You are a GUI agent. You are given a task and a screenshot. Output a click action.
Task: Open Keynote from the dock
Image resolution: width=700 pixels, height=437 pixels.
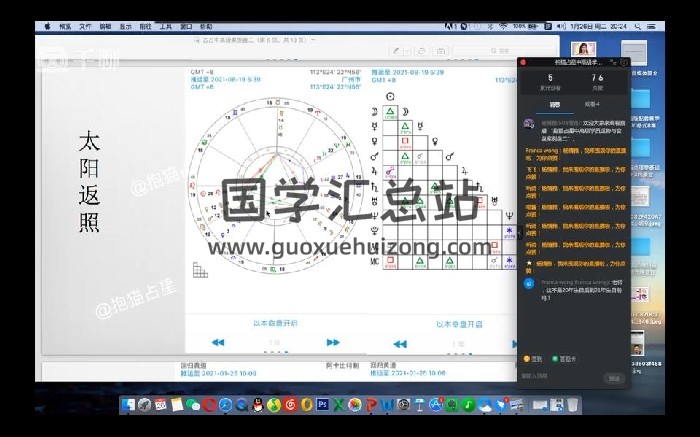pyautogui.click(x=420, y=405)
